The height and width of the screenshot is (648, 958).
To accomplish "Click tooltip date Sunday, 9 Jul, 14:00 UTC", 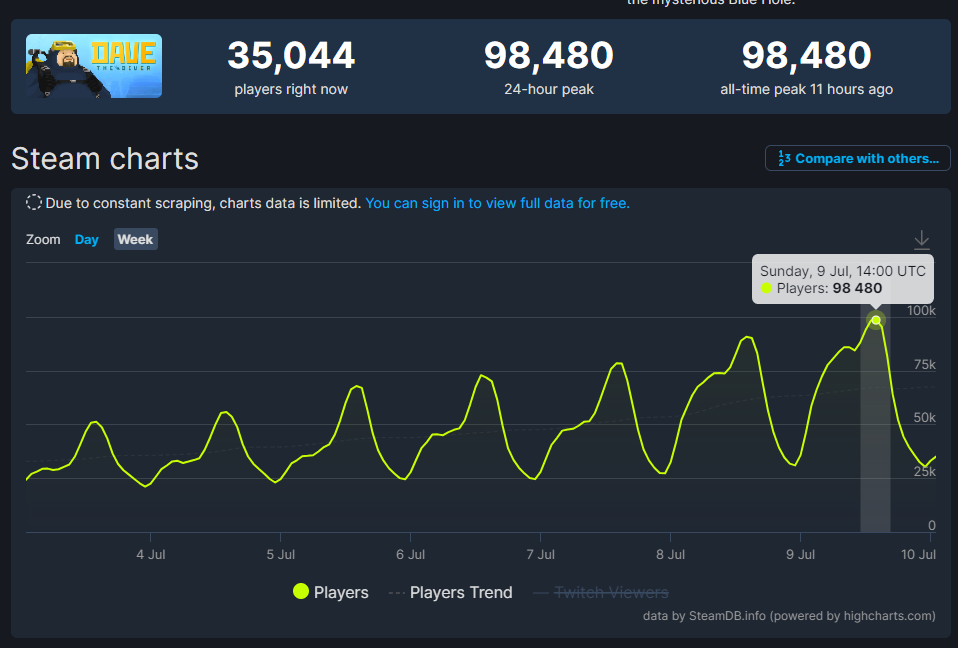I will [x=843, y=271].
